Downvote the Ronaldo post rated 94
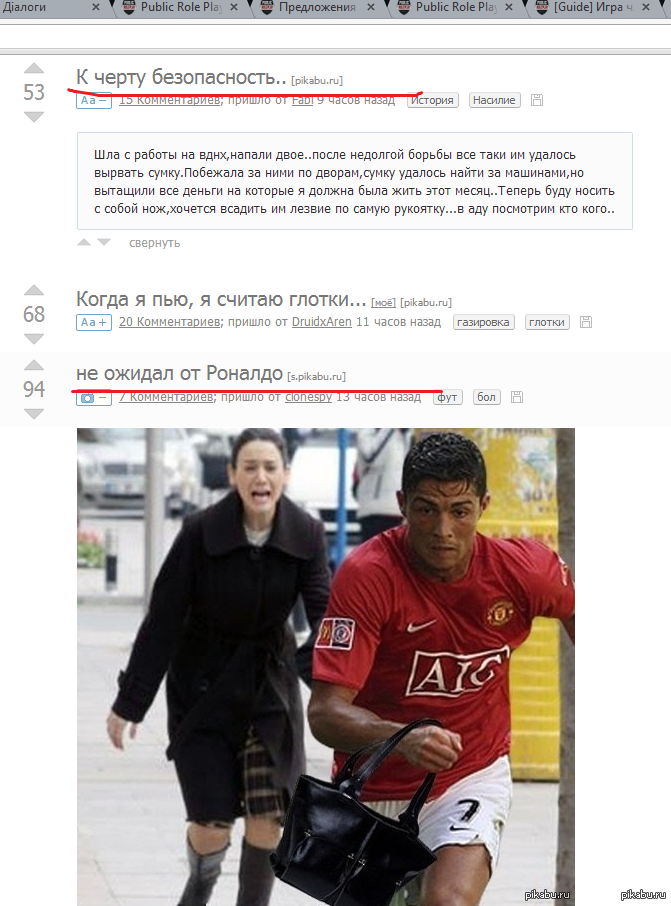 34,414
